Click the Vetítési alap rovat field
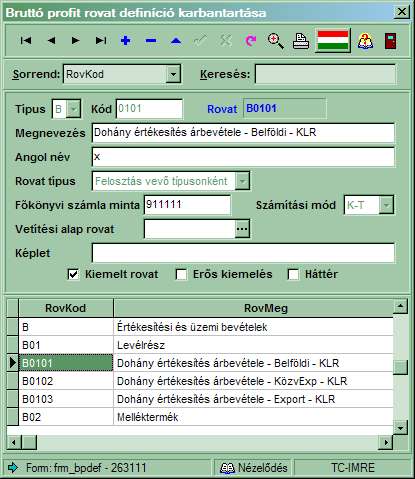Screen dimensions: 415x479 click(x=190, y=229)
